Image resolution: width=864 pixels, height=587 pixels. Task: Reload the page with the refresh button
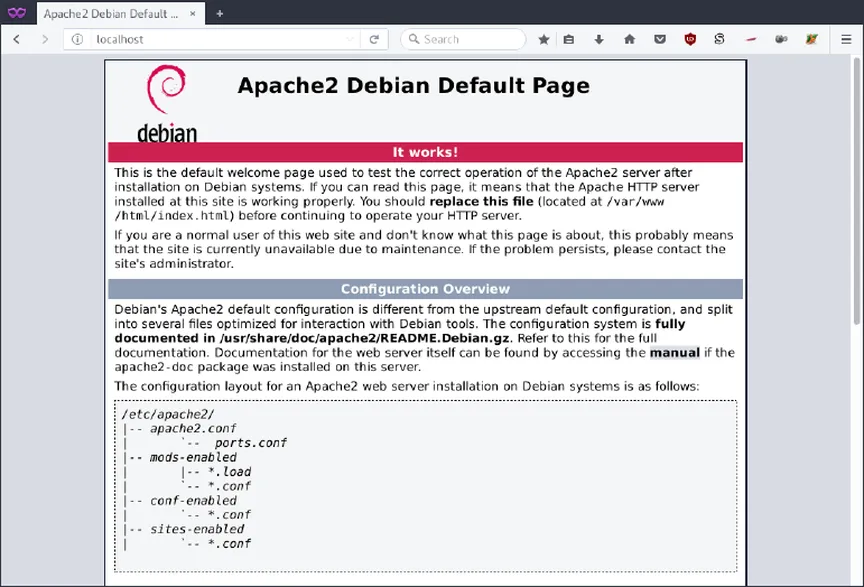coord(374,39)
